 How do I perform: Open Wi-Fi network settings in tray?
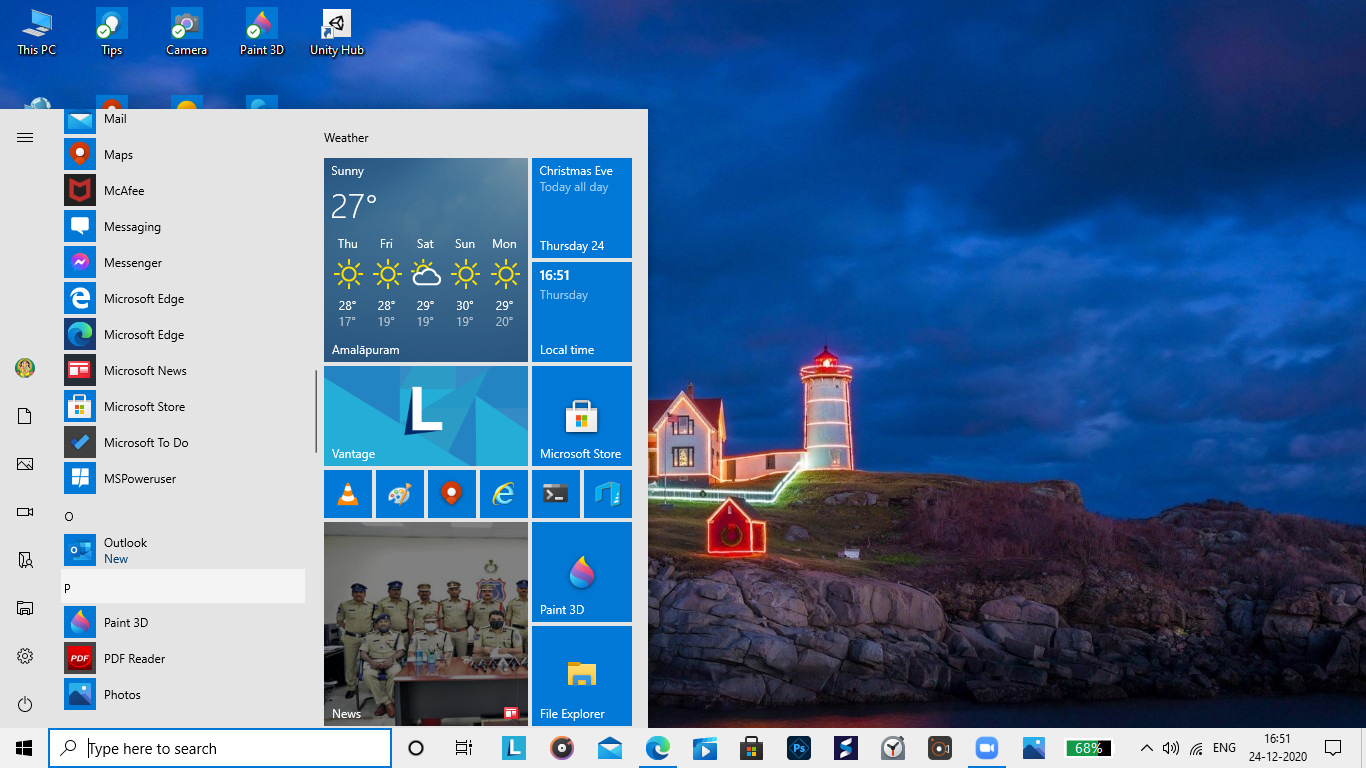coord(1196,748)
